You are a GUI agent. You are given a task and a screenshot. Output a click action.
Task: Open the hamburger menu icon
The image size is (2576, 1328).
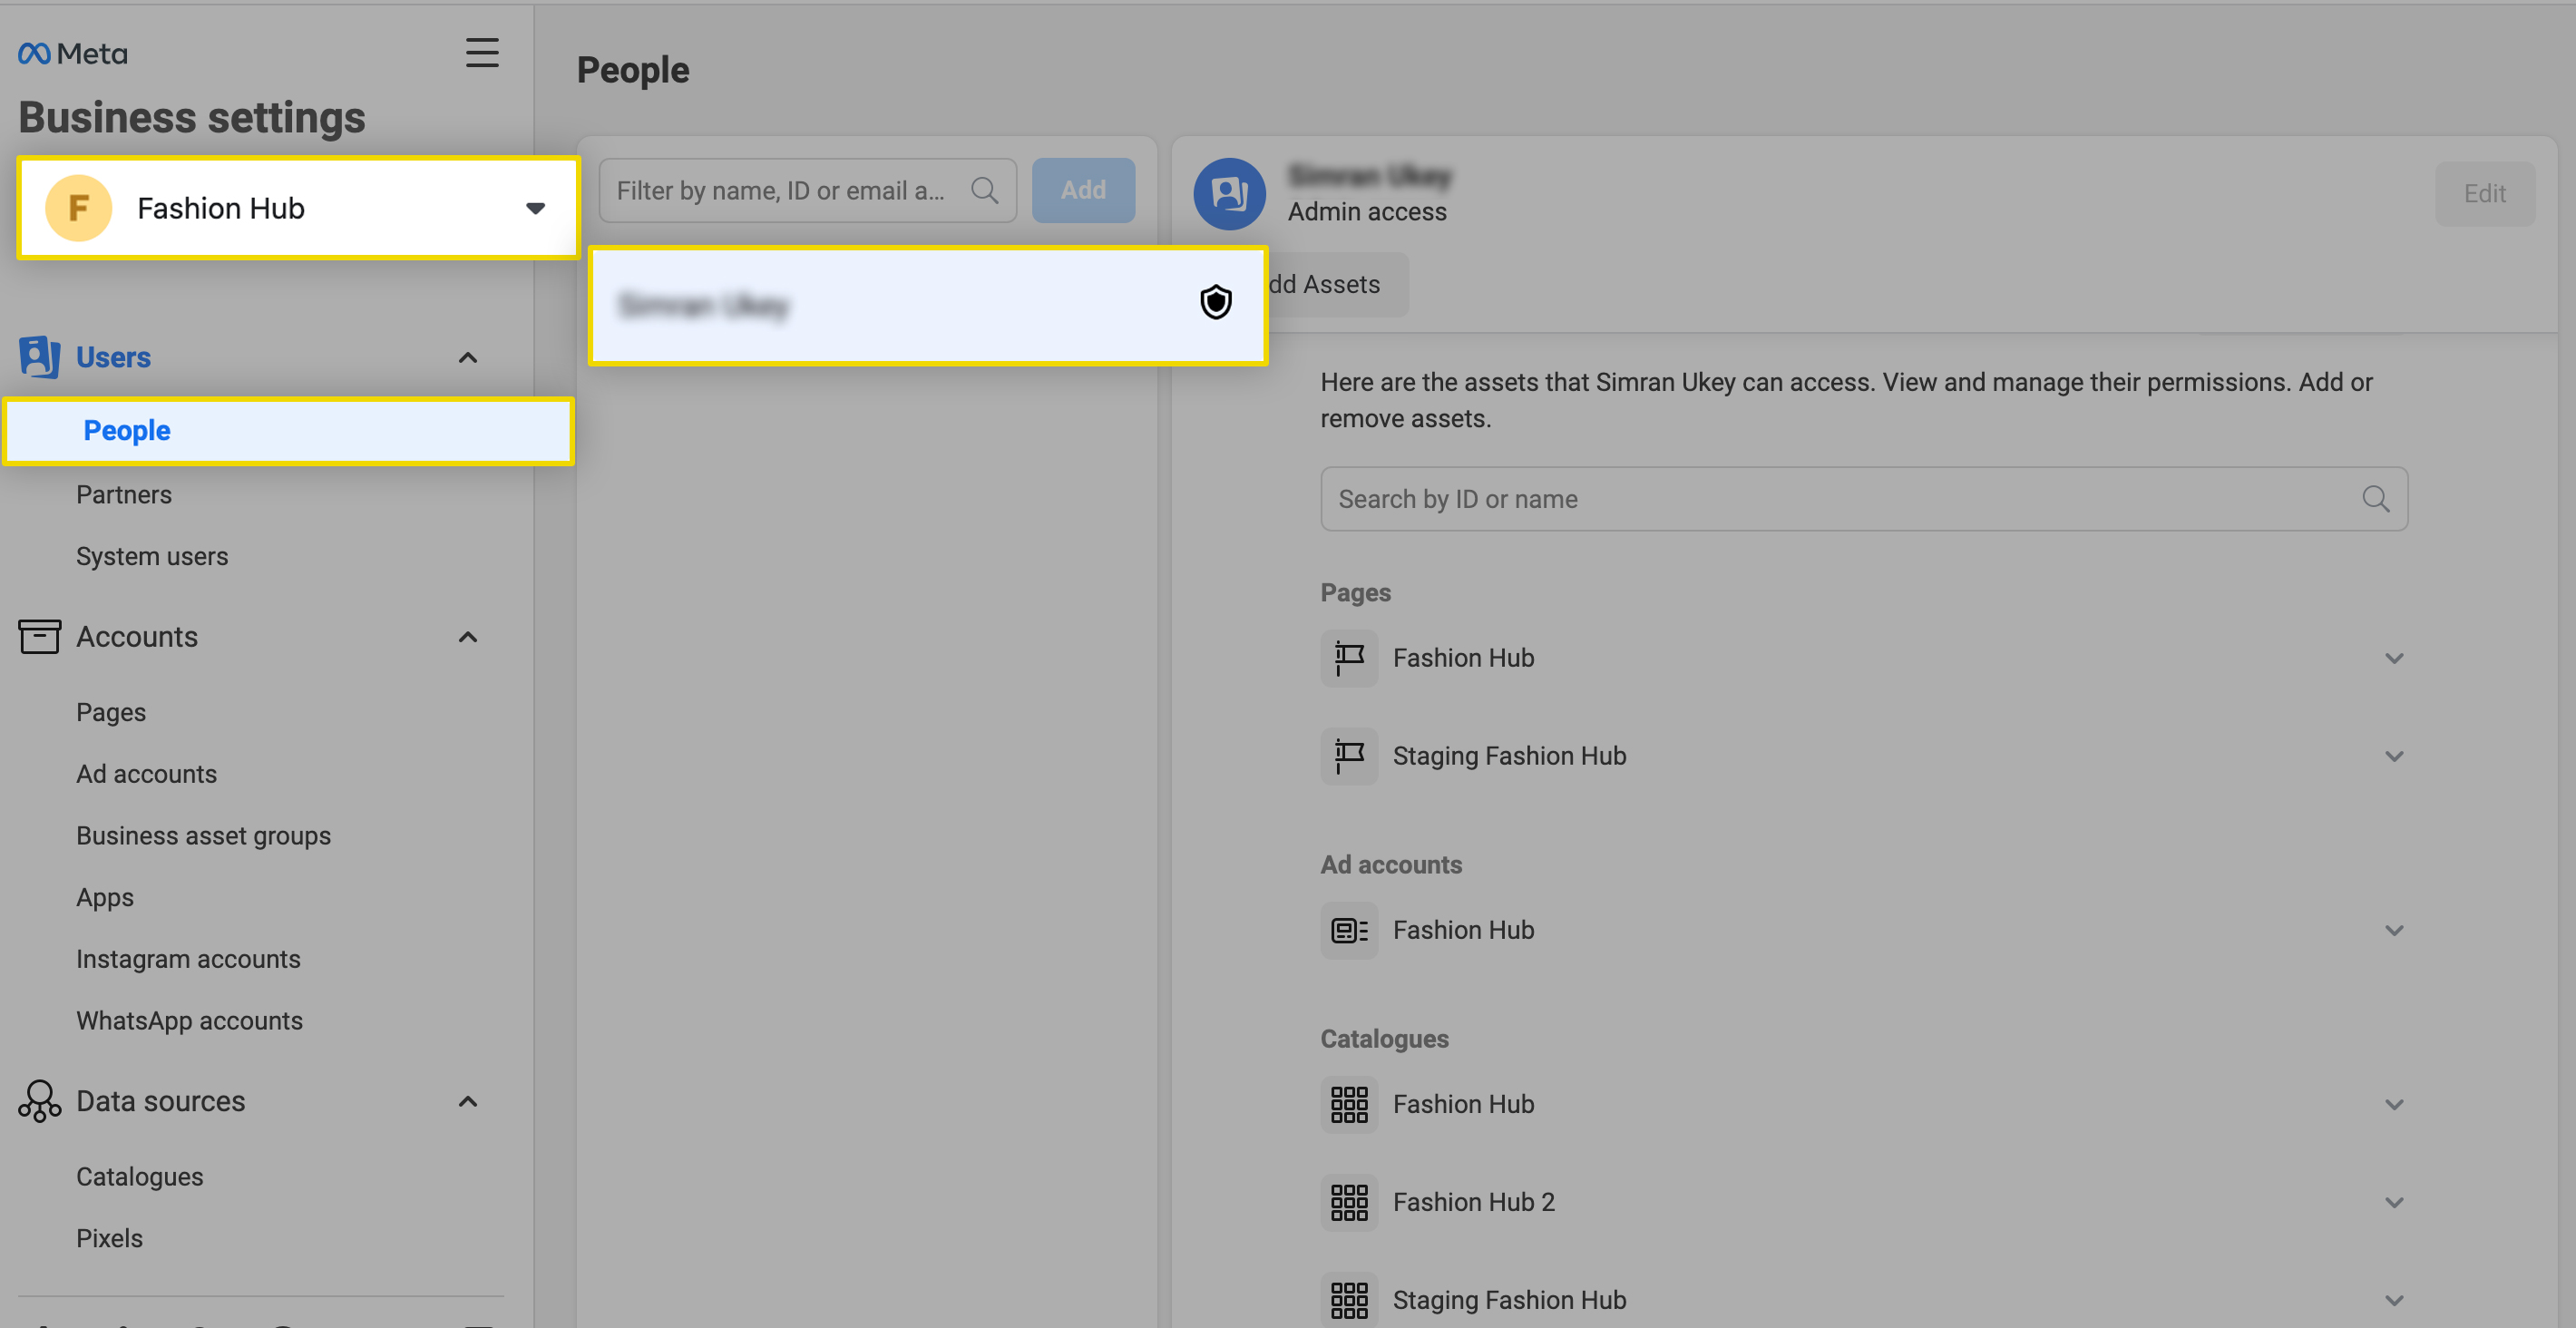pyautogui.click(x=482, y=53)
